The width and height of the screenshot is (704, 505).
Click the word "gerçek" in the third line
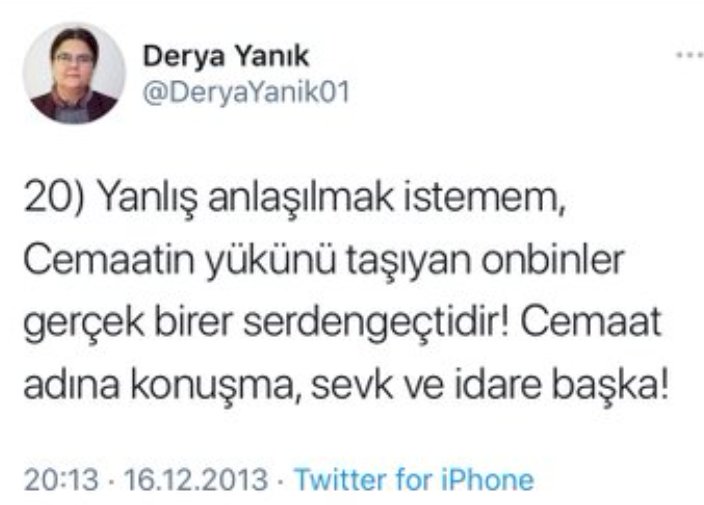click(84, 324)
